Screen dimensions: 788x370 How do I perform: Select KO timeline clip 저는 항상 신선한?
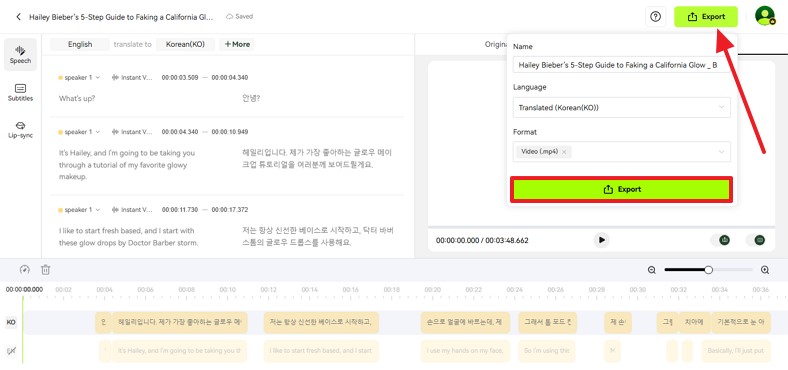coord(321,322)
